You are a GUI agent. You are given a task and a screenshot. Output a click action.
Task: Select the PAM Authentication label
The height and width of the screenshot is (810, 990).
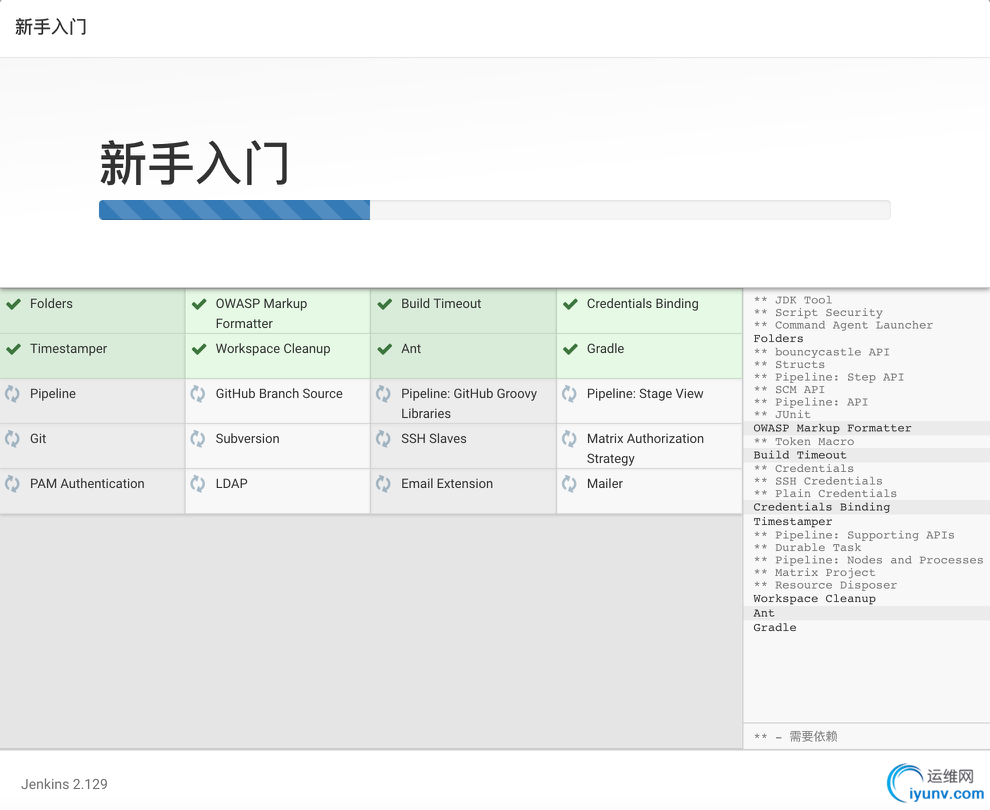tap(87, 484)
